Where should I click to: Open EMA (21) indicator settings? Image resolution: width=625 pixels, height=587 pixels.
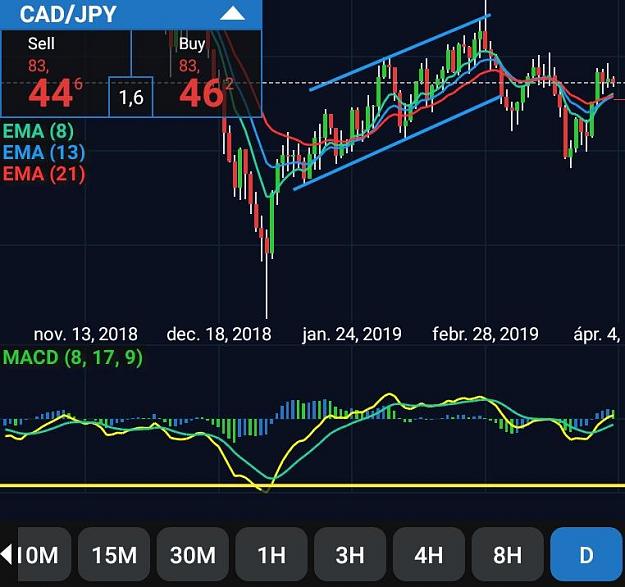44,174
